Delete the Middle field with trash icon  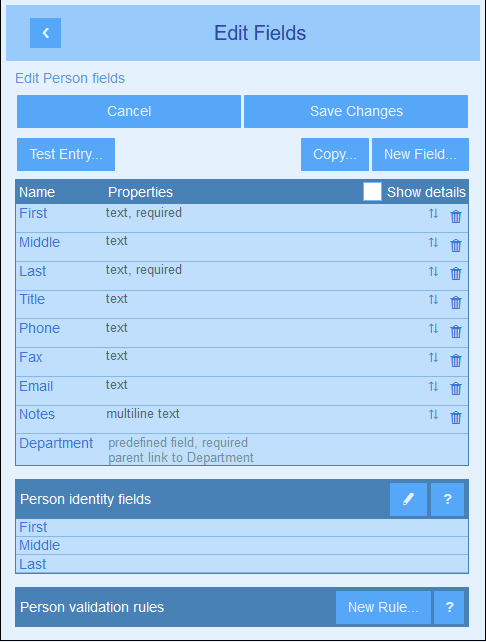click(x=456, y=245)
